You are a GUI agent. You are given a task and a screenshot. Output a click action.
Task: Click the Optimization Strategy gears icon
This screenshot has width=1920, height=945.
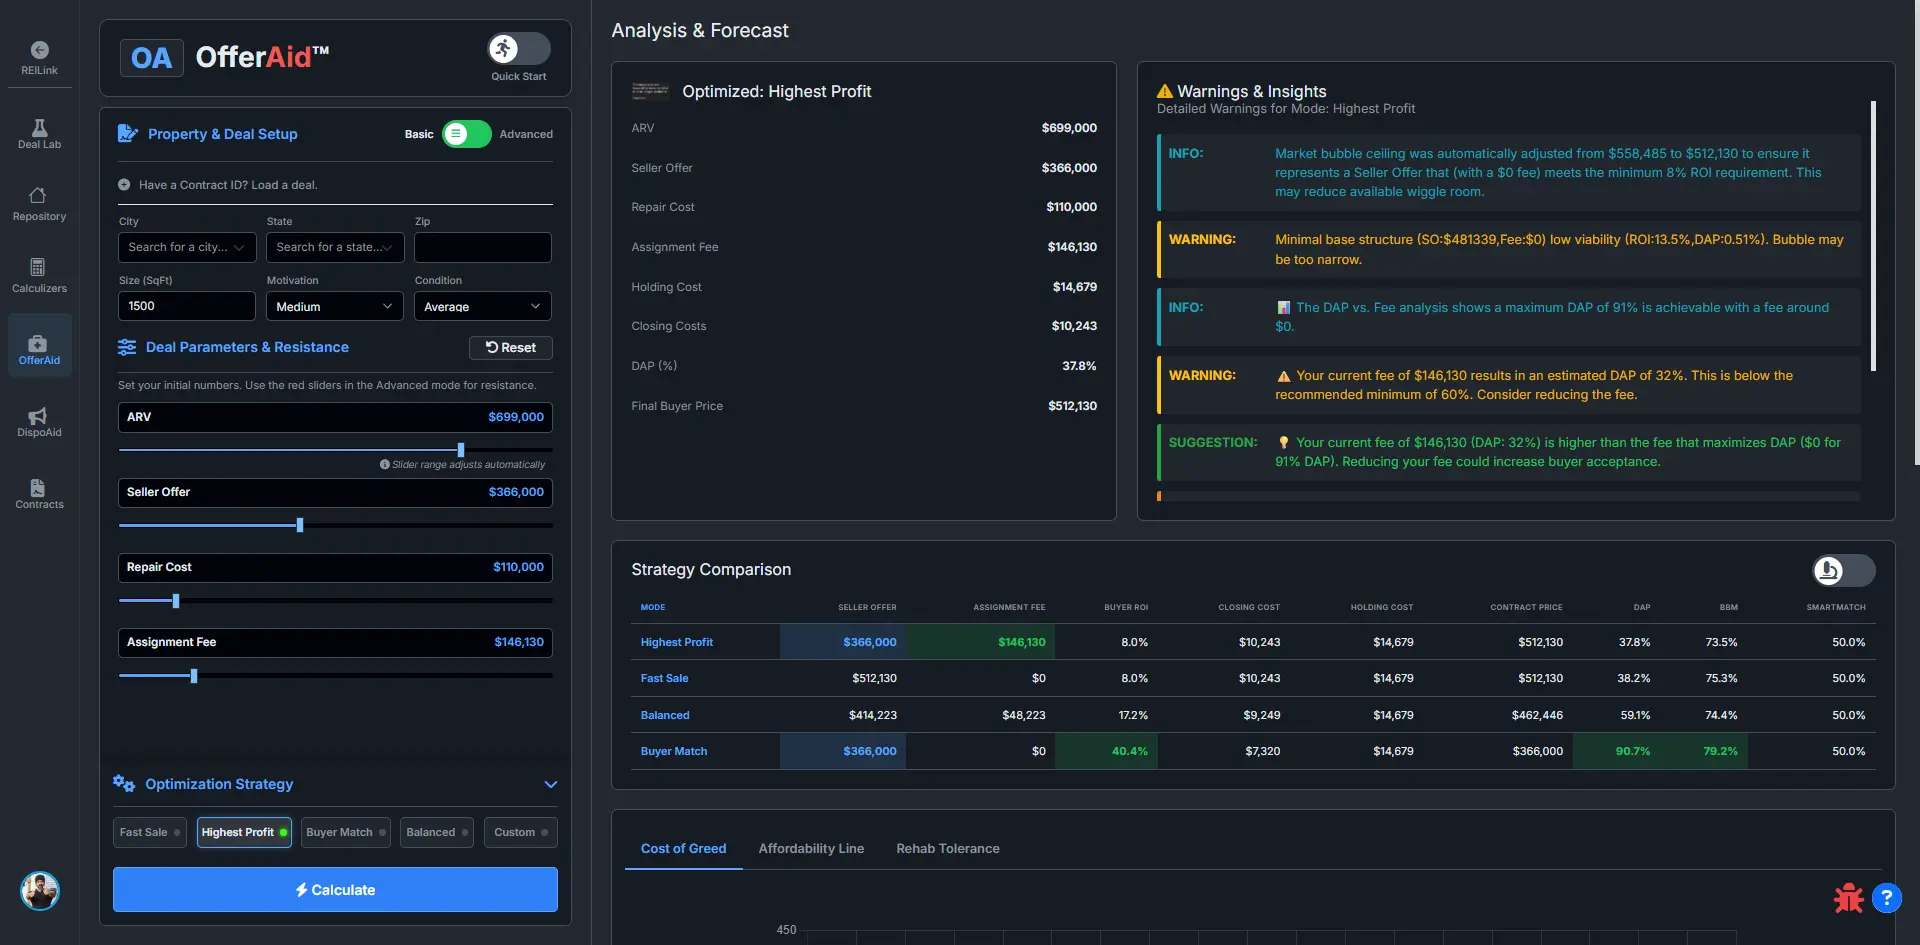[x=124, y=783]
